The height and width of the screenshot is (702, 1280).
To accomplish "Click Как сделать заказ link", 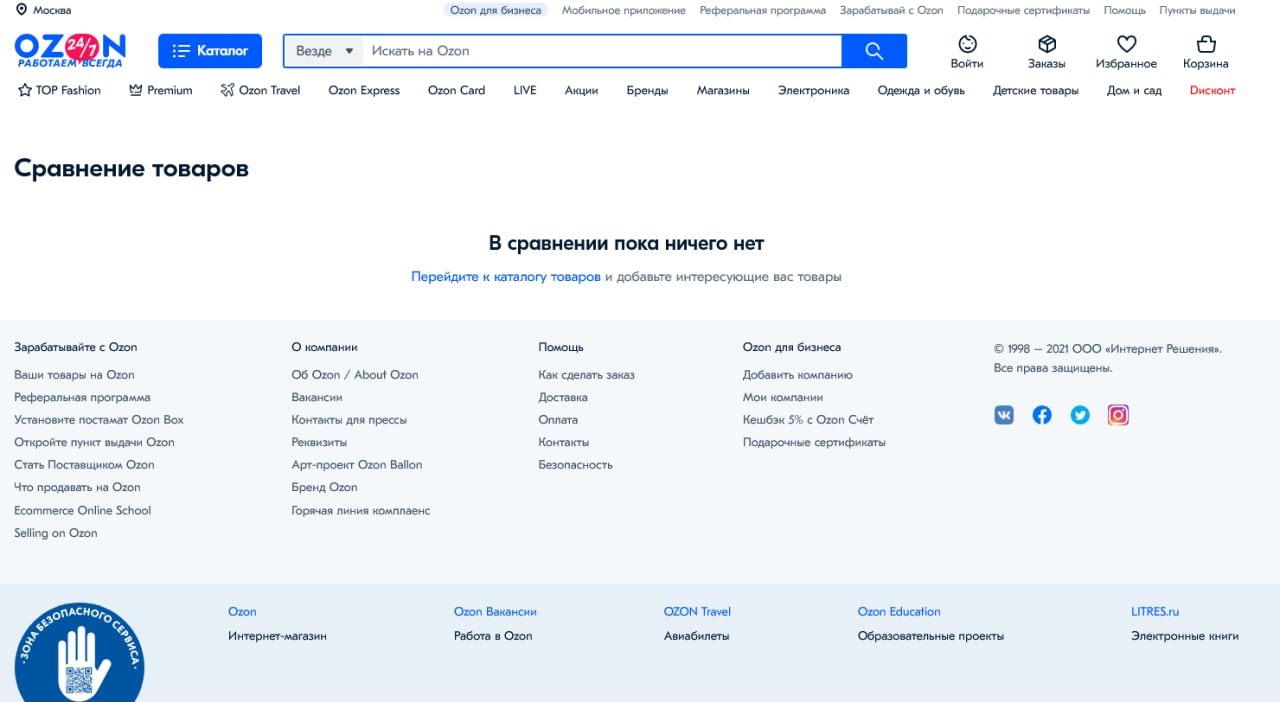I will pyautogui.click(x=586, y=375).
